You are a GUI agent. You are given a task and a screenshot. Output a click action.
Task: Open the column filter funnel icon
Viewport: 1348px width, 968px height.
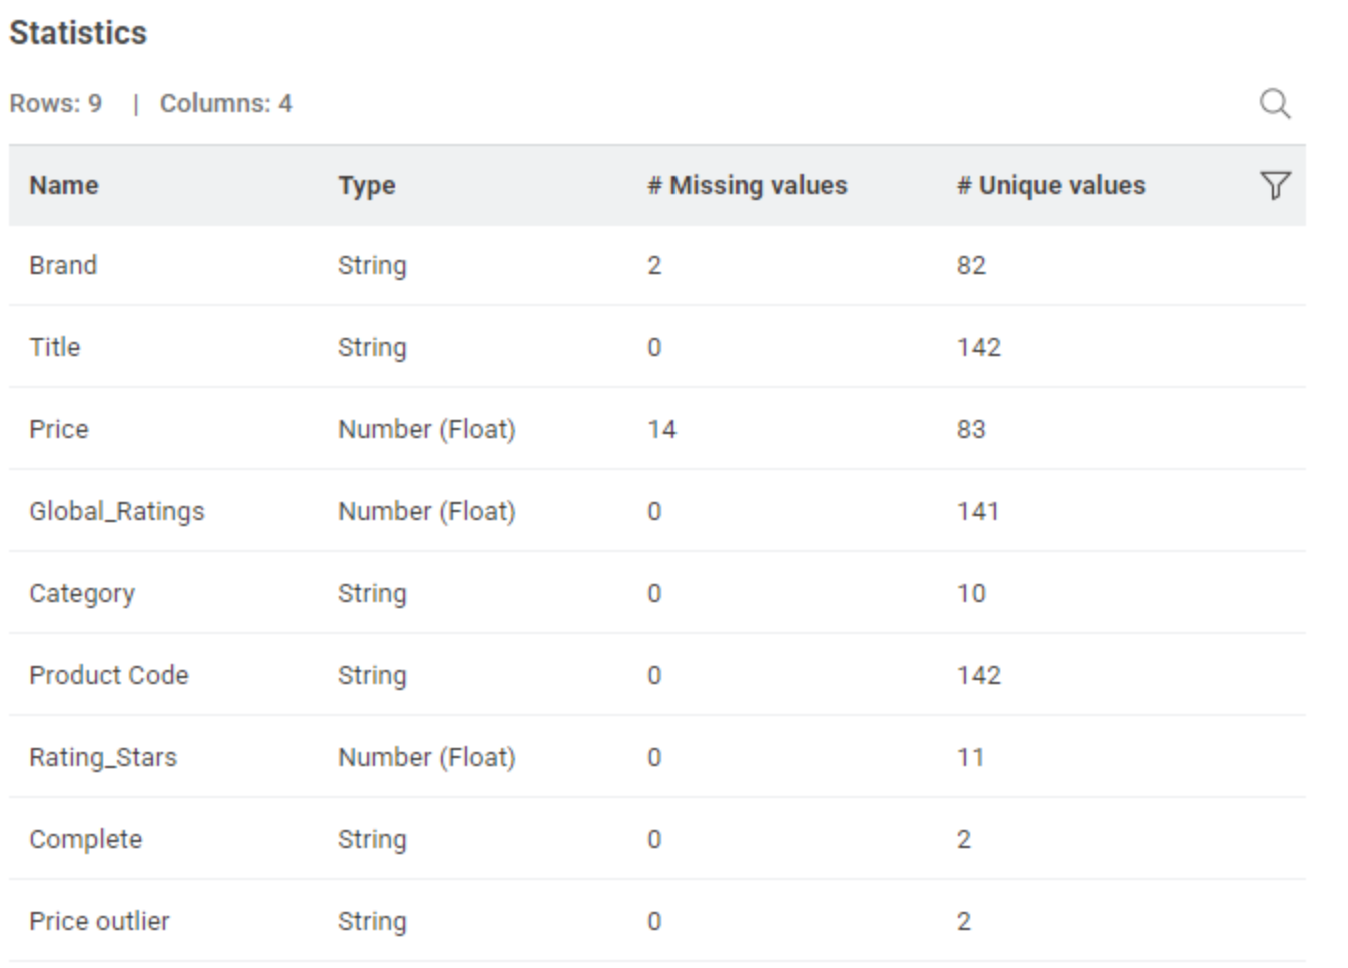point(1275,185)
